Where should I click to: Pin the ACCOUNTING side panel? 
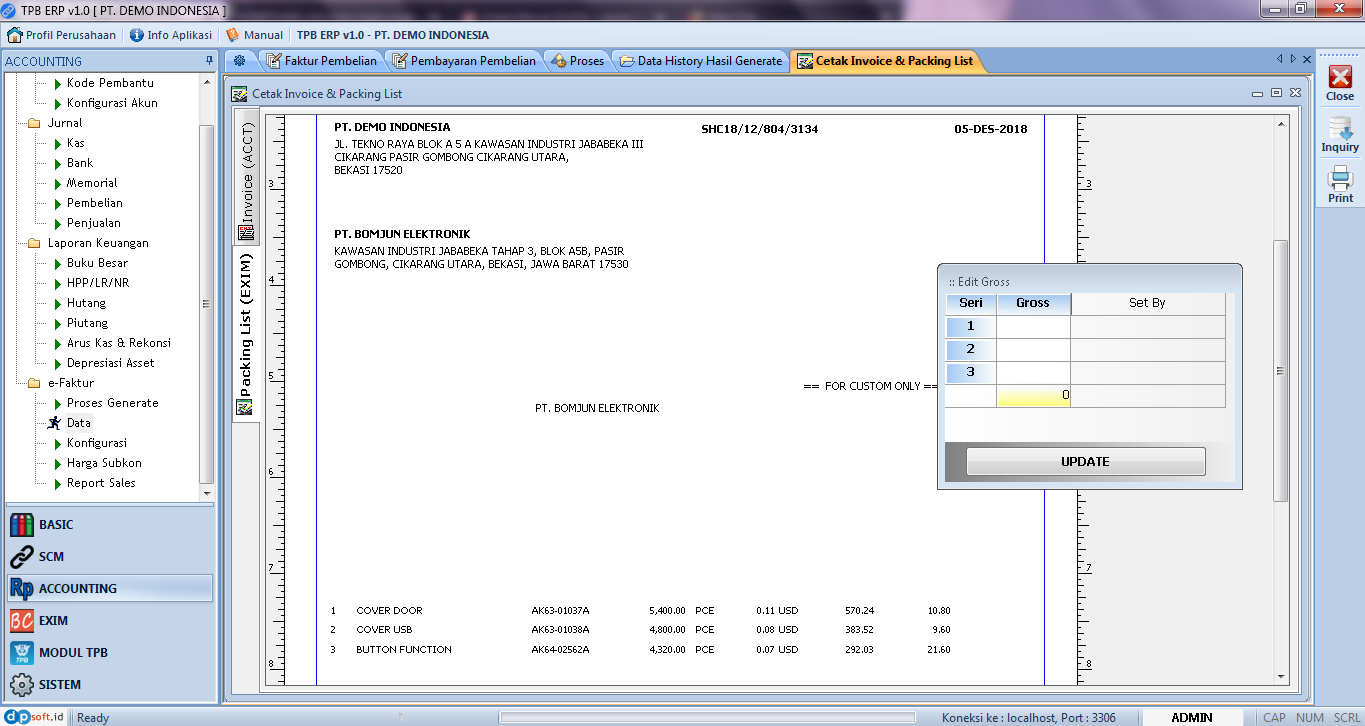tap(208, 61)
